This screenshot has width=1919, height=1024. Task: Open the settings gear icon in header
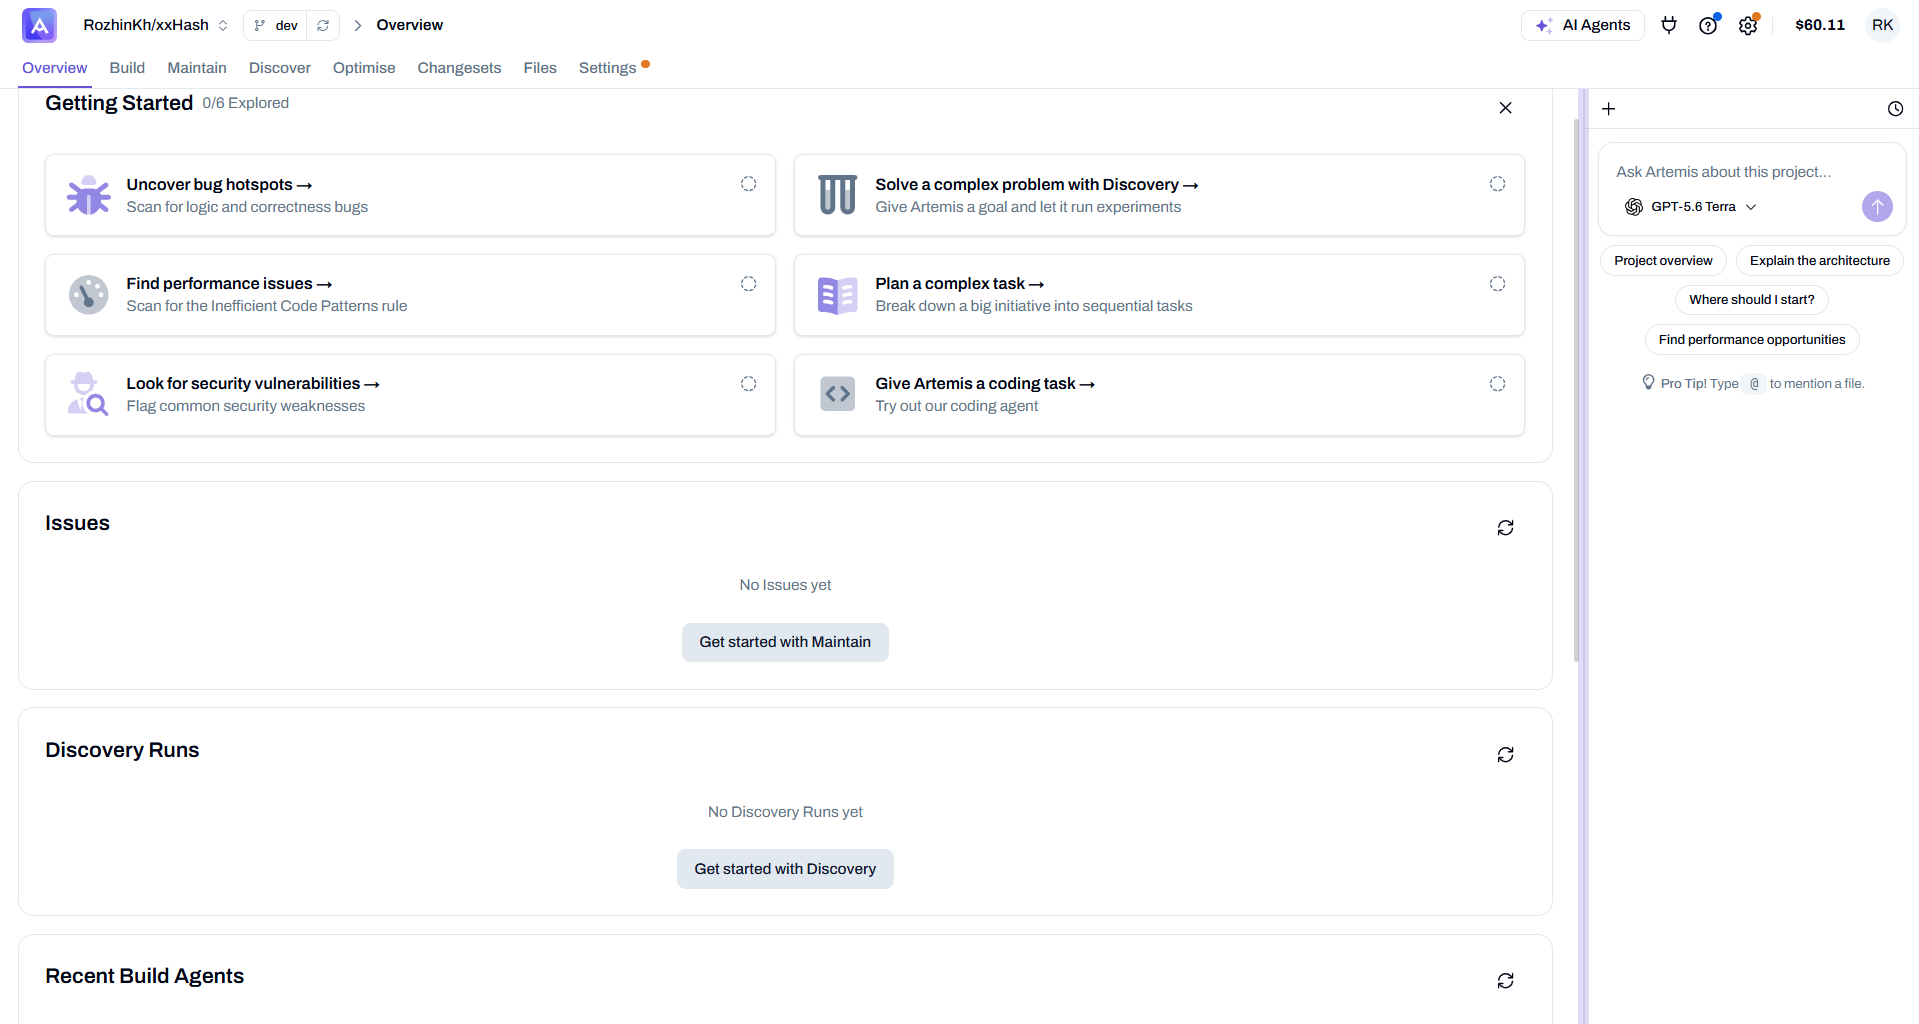click(x=1748, y=25)
